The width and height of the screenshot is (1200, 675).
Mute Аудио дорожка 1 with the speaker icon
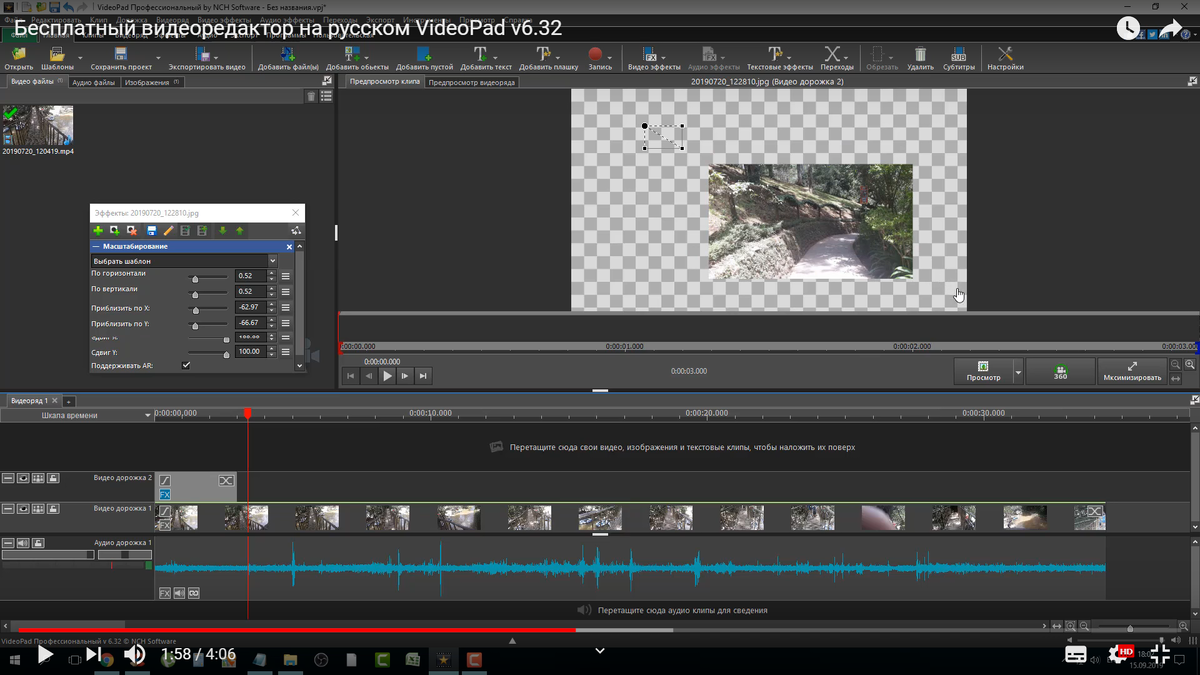tap(22, 543)
